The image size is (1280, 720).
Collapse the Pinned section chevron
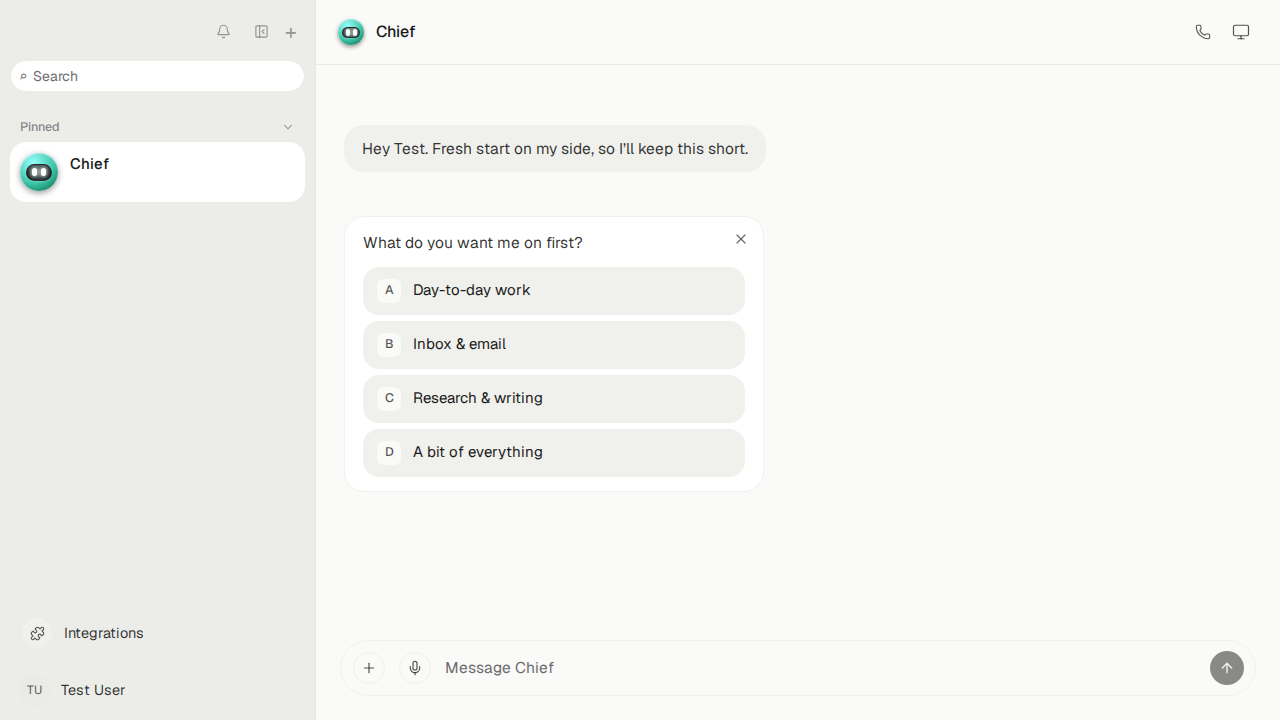pos(288,127)
